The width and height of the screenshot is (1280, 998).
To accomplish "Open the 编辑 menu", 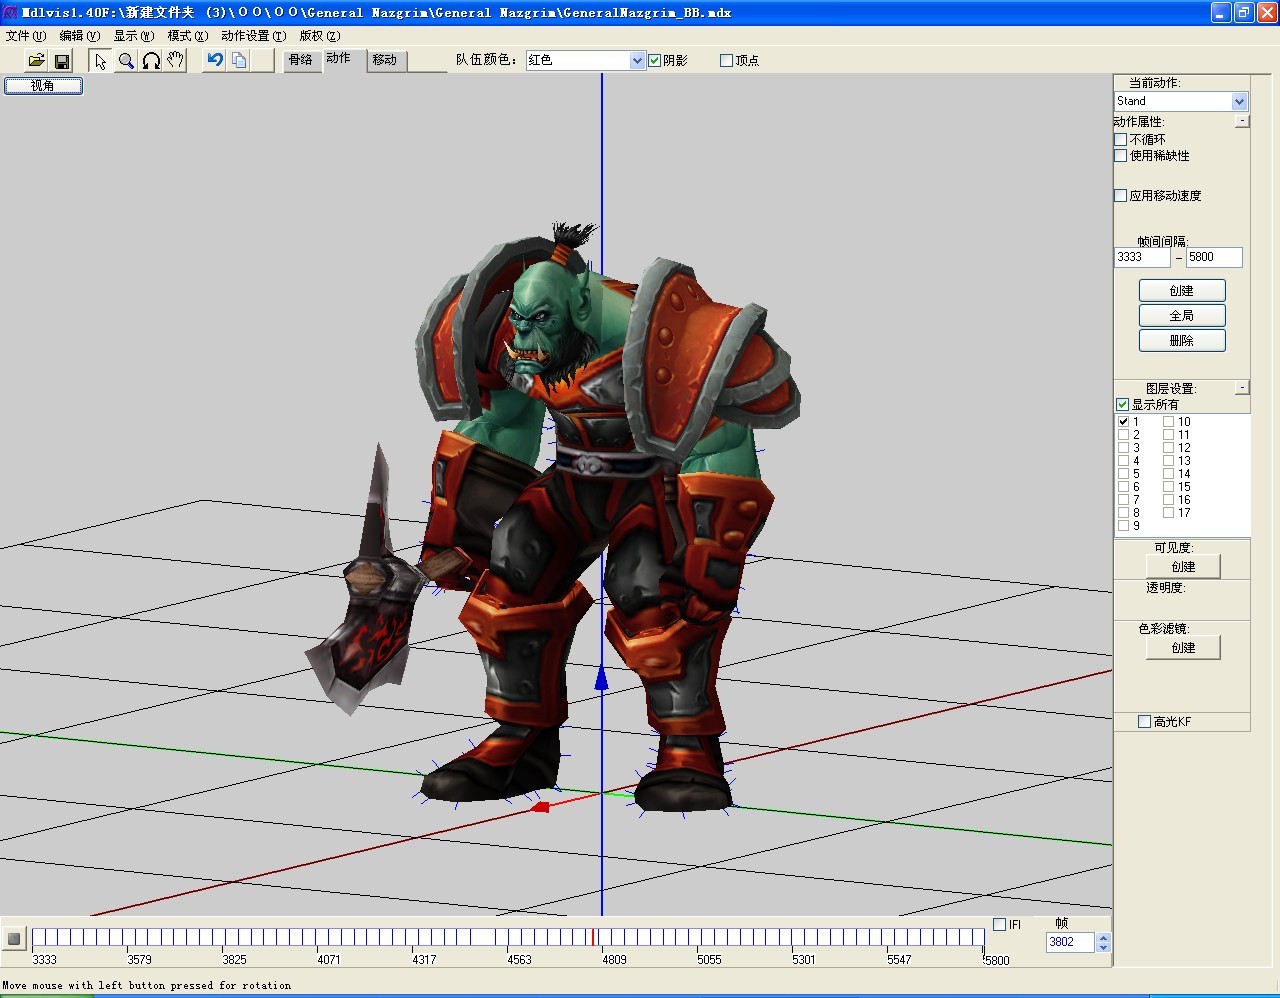I will (80, 36).
